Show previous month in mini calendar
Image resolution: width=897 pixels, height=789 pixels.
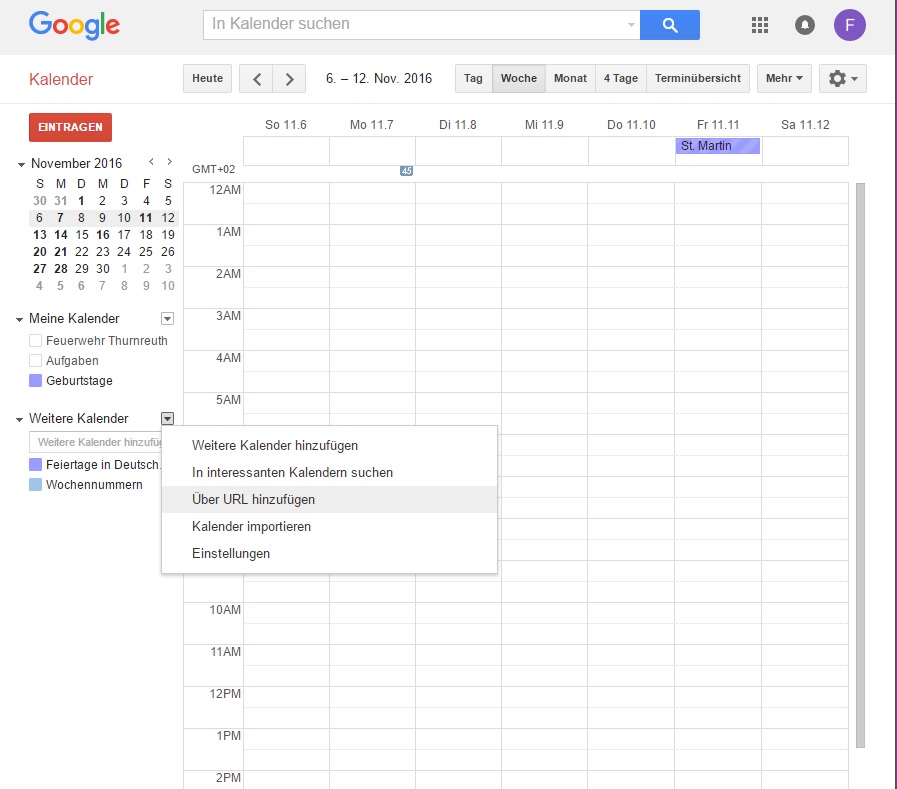151,162
